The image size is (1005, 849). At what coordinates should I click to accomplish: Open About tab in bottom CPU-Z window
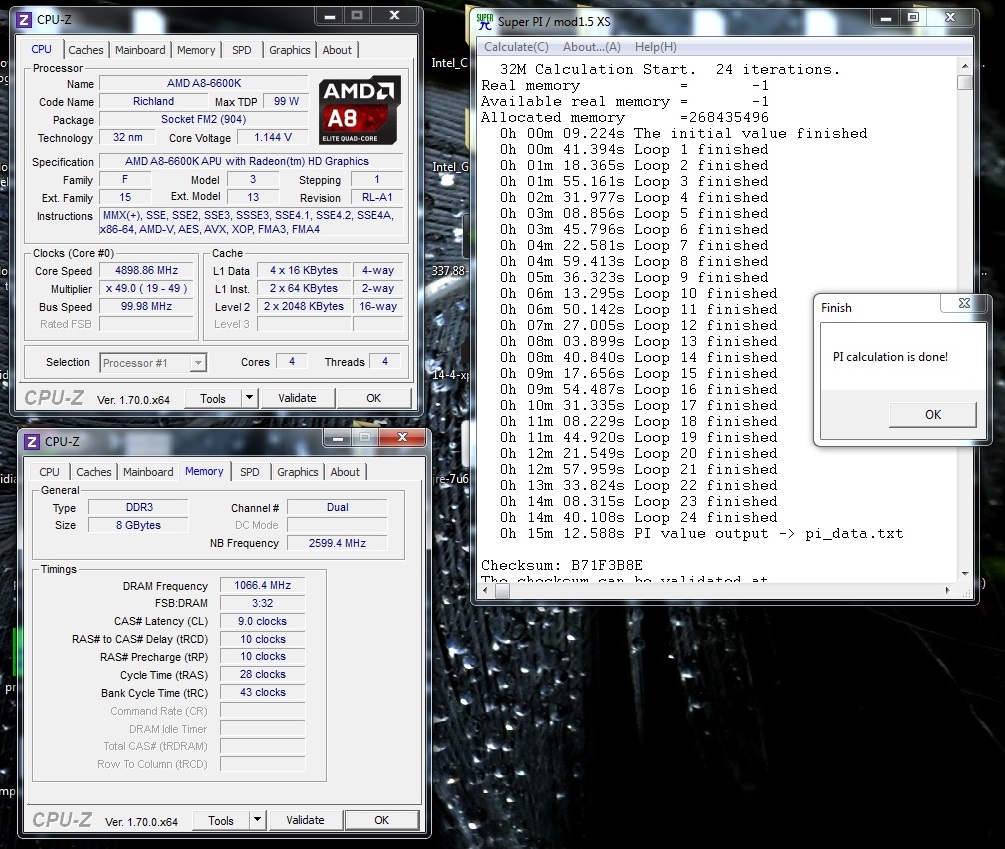(345, 472)
